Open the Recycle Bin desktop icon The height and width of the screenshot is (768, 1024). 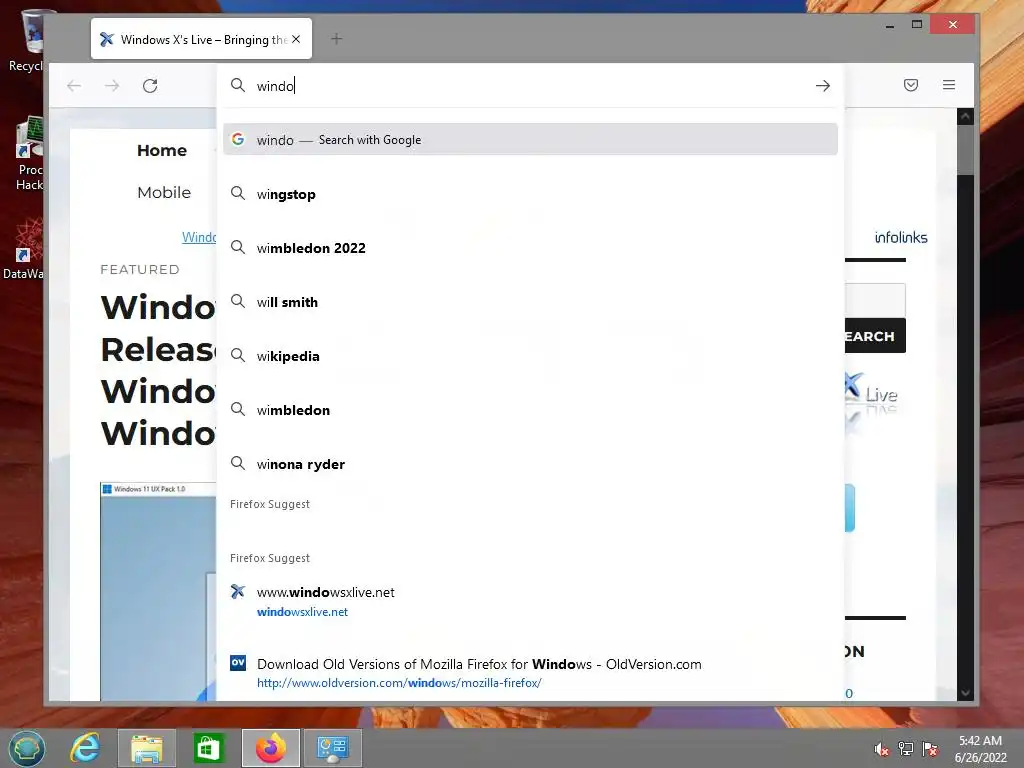(x=27, y=40)
